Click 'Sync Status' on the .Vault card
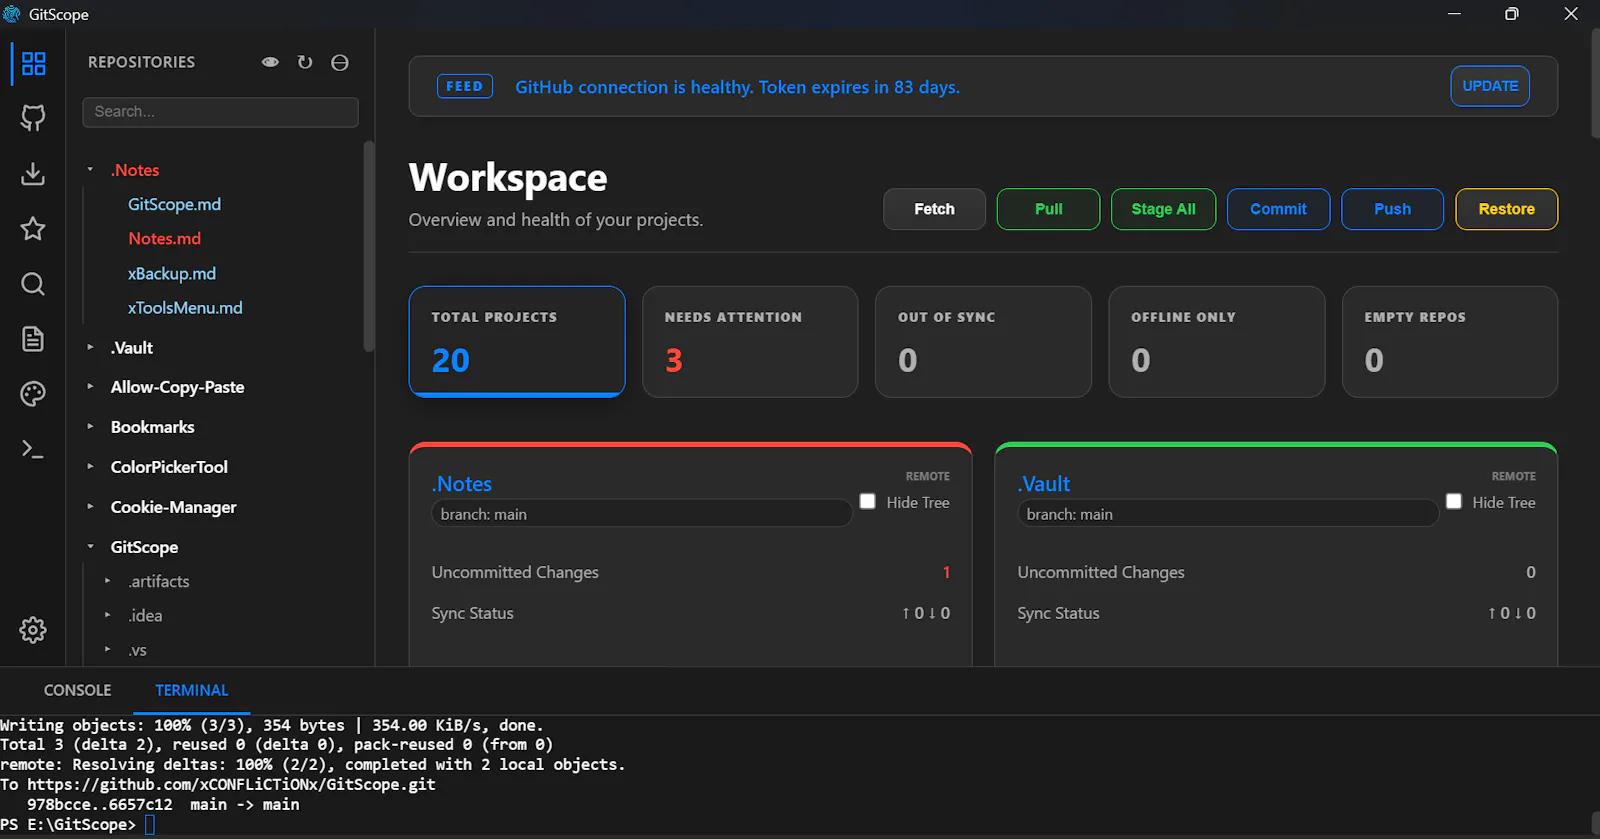This screenshot has height=839, width=1600. (x=1058, y=613)
